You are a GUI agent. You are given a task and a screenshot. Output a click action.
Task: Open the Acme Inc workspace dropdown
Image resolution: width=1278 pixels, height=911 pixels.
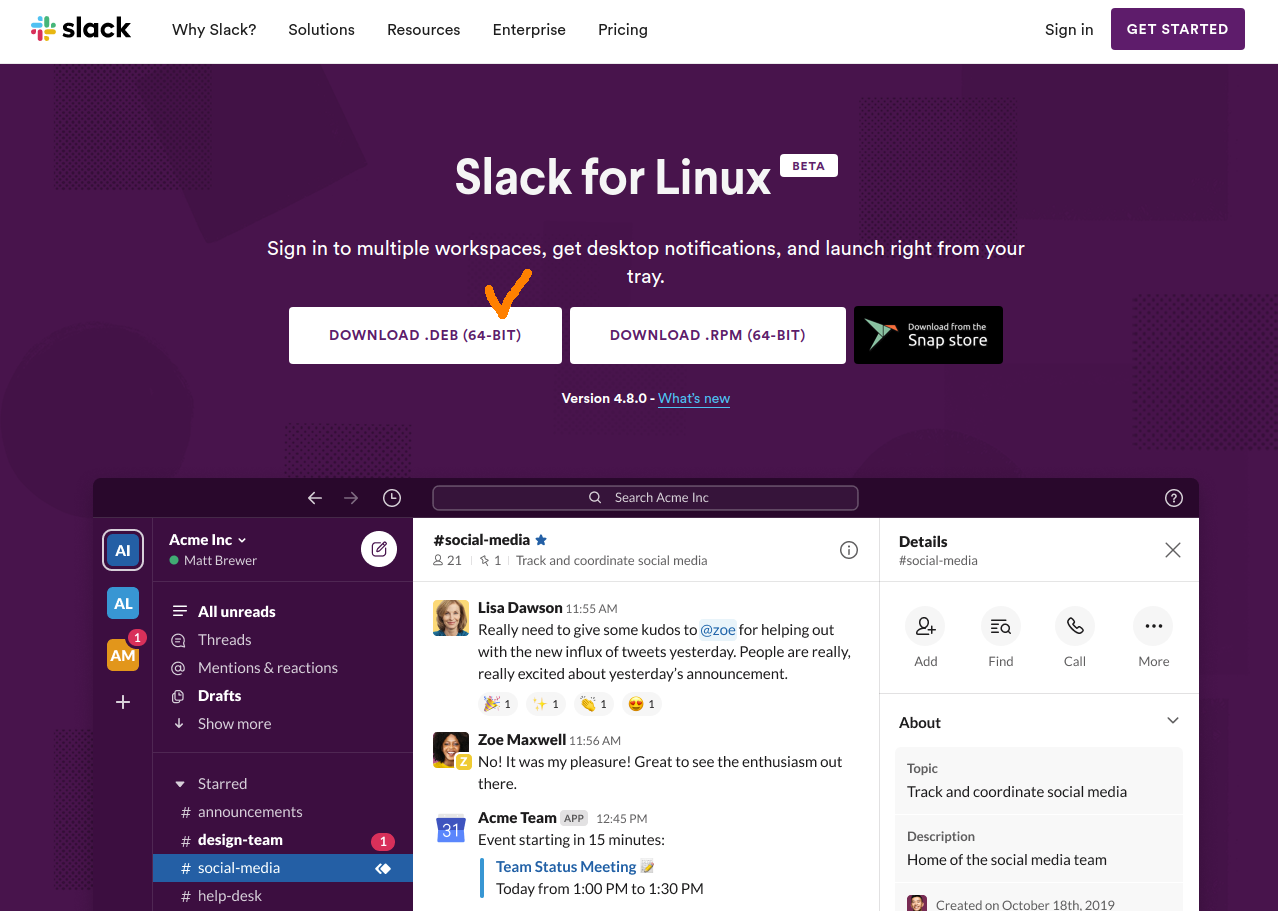coord(208,540)
